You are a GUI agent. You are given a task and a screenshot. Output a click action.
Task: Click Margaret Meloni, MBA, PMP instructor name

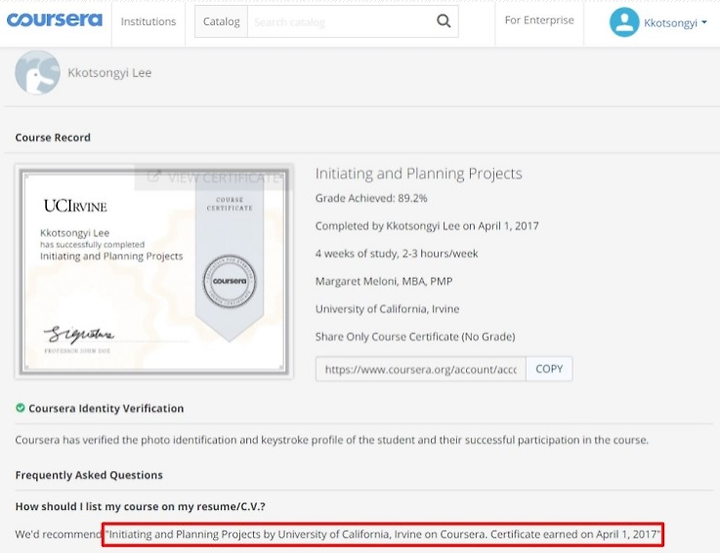click(x=383, y=281)
